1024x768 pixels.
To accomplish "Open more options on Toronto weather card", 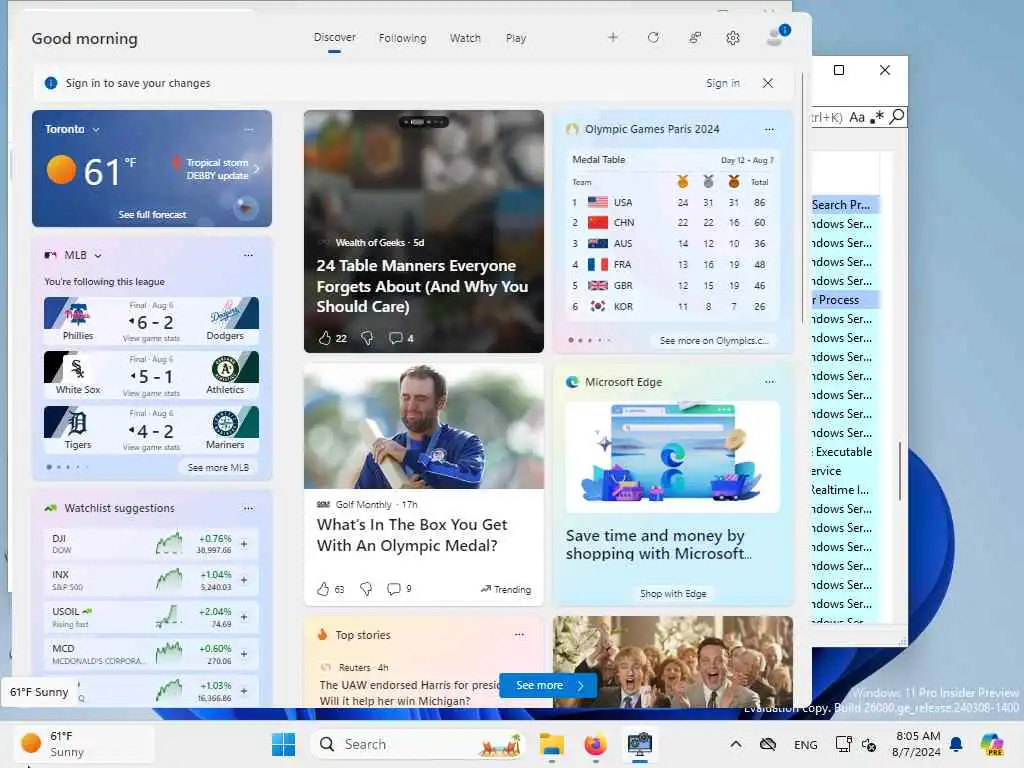I will [249, 129].
